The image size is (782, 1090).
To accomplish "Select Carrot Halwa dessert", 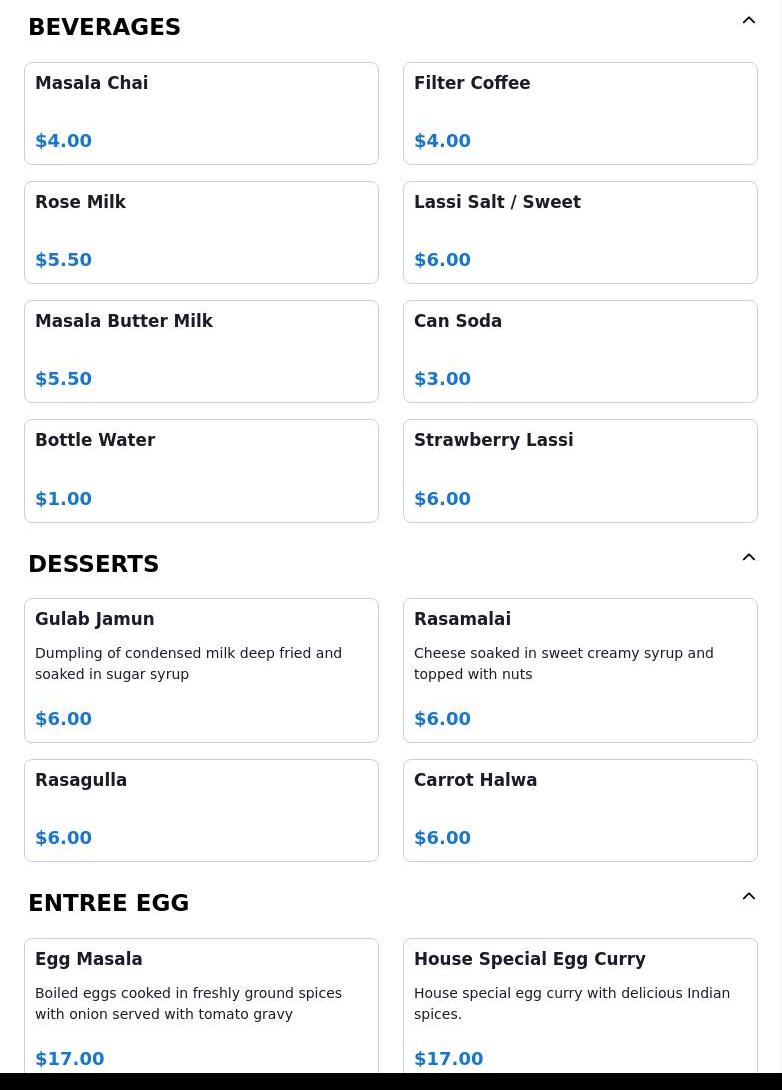I will 580,810.
